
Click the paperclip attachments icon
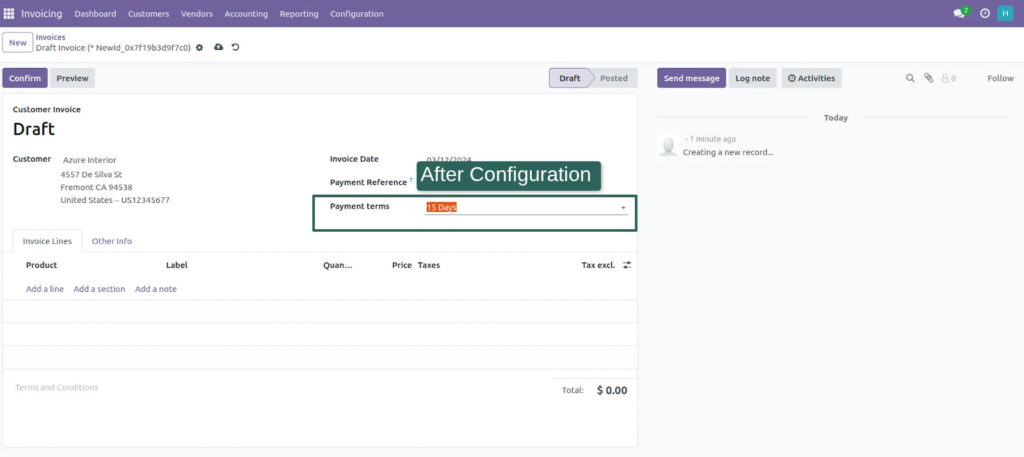[928, 78]
